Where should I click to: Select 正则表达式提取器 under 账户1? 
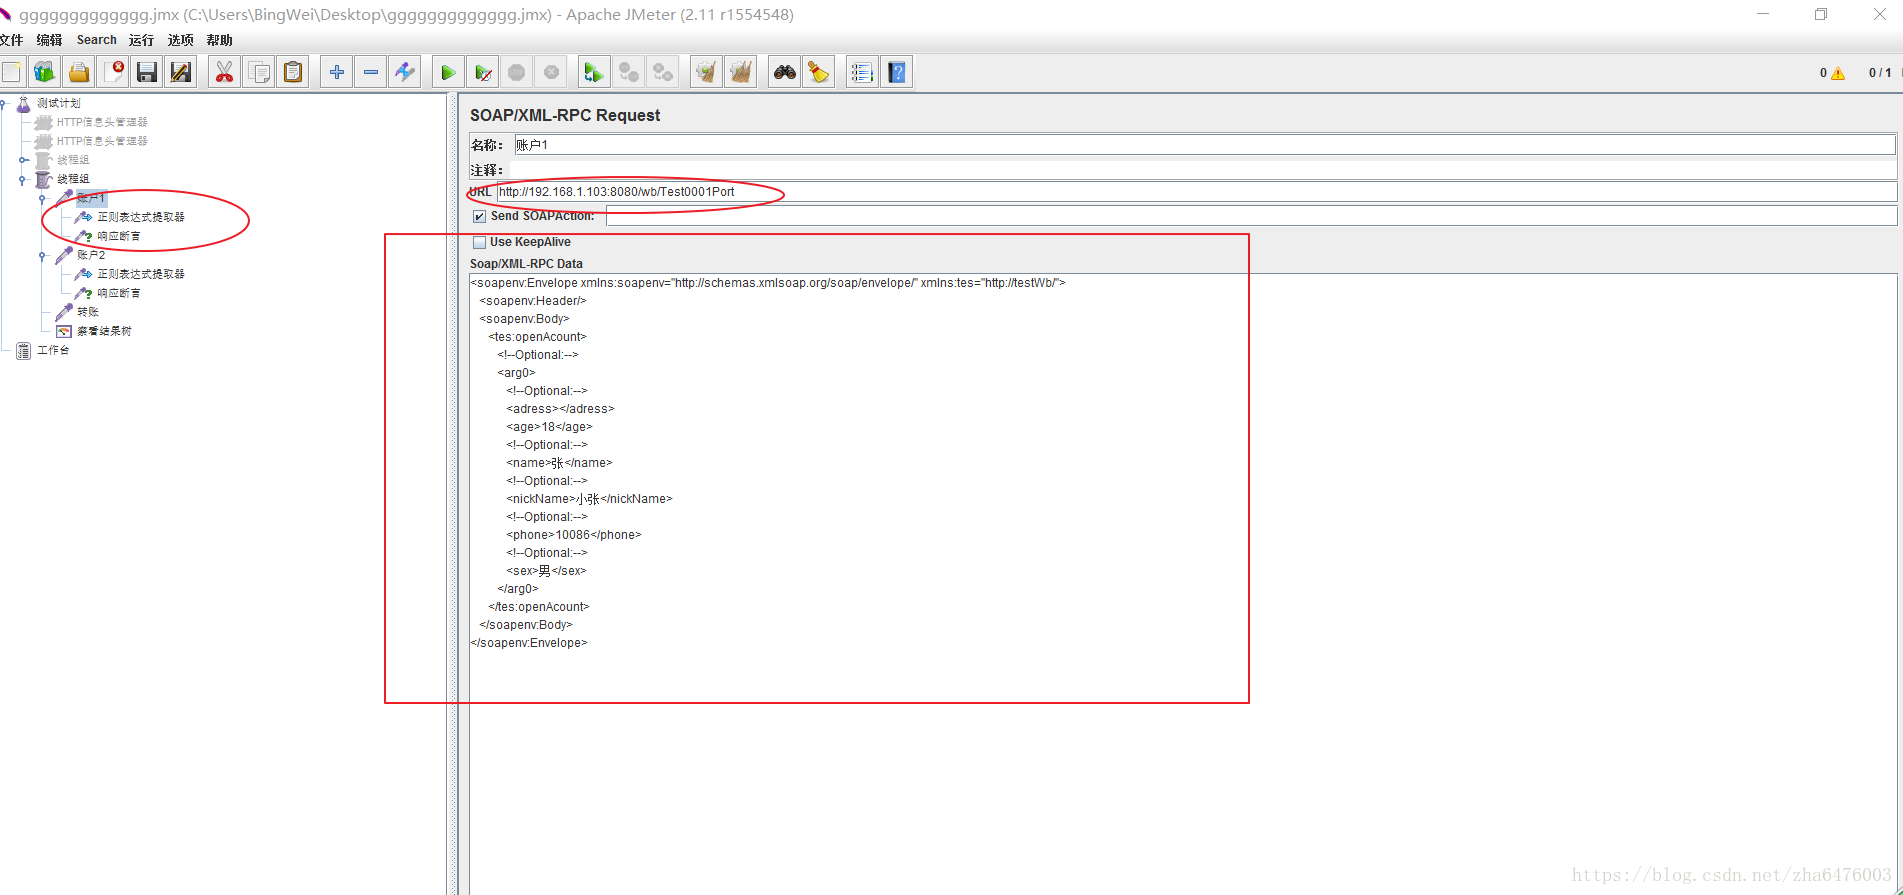141,217
